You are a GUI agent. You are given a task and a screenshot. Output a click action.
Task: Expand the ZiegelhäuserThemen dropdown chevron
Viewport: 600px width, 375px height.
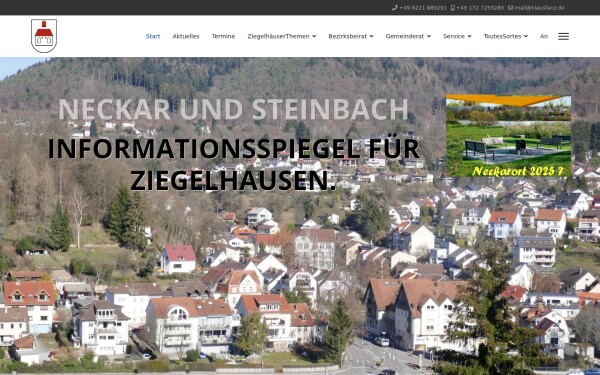point(314,36)
